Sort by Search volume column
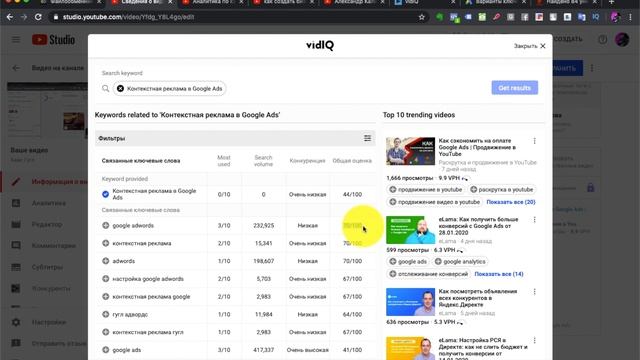640x360 pixels. coord(263,161)
